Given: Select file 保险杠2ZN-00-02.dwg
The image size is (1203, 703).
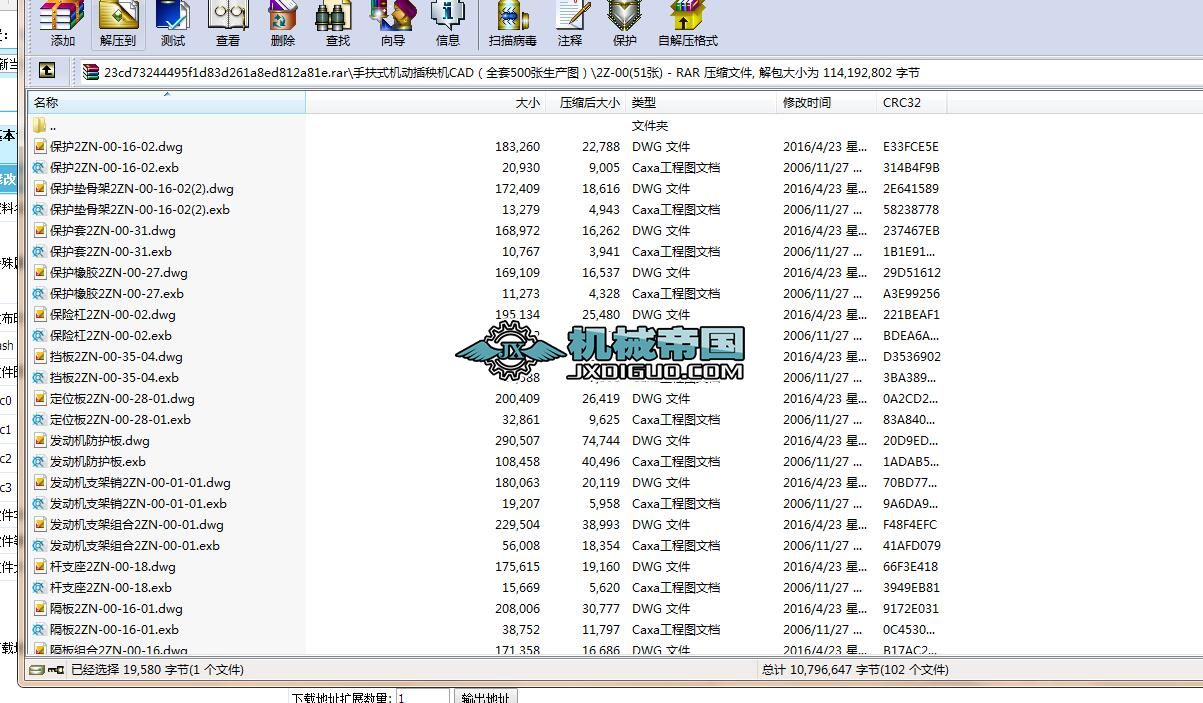Looking at the screenshot, I should pyautogui.click(x=112, y=314).
